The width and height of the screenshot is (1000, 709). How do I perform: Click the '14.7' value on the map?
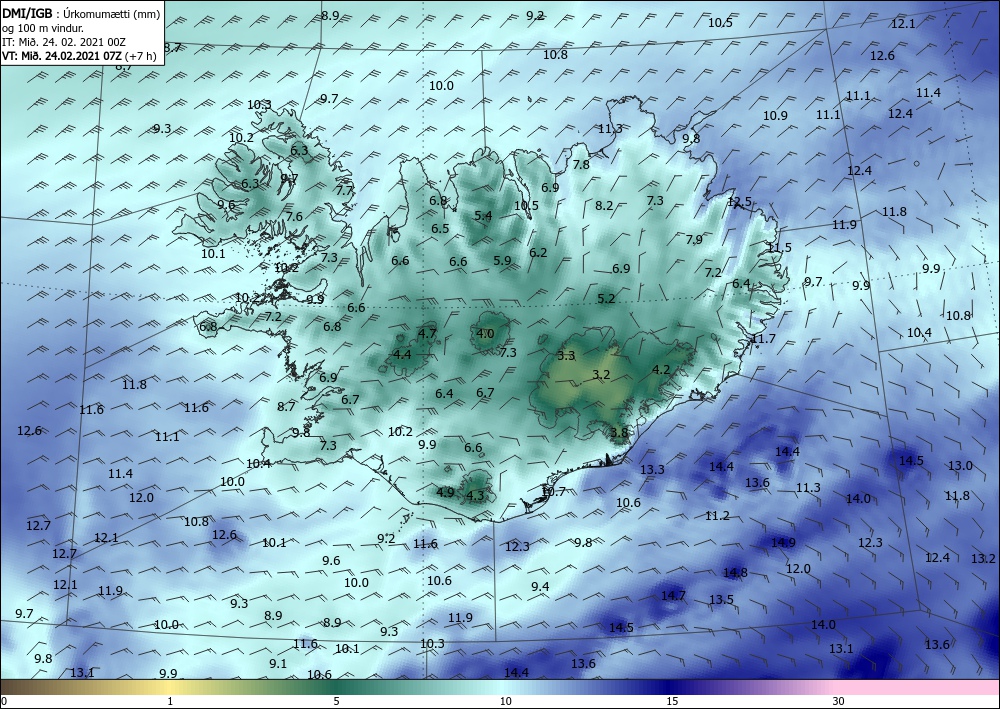coord(673,596)
